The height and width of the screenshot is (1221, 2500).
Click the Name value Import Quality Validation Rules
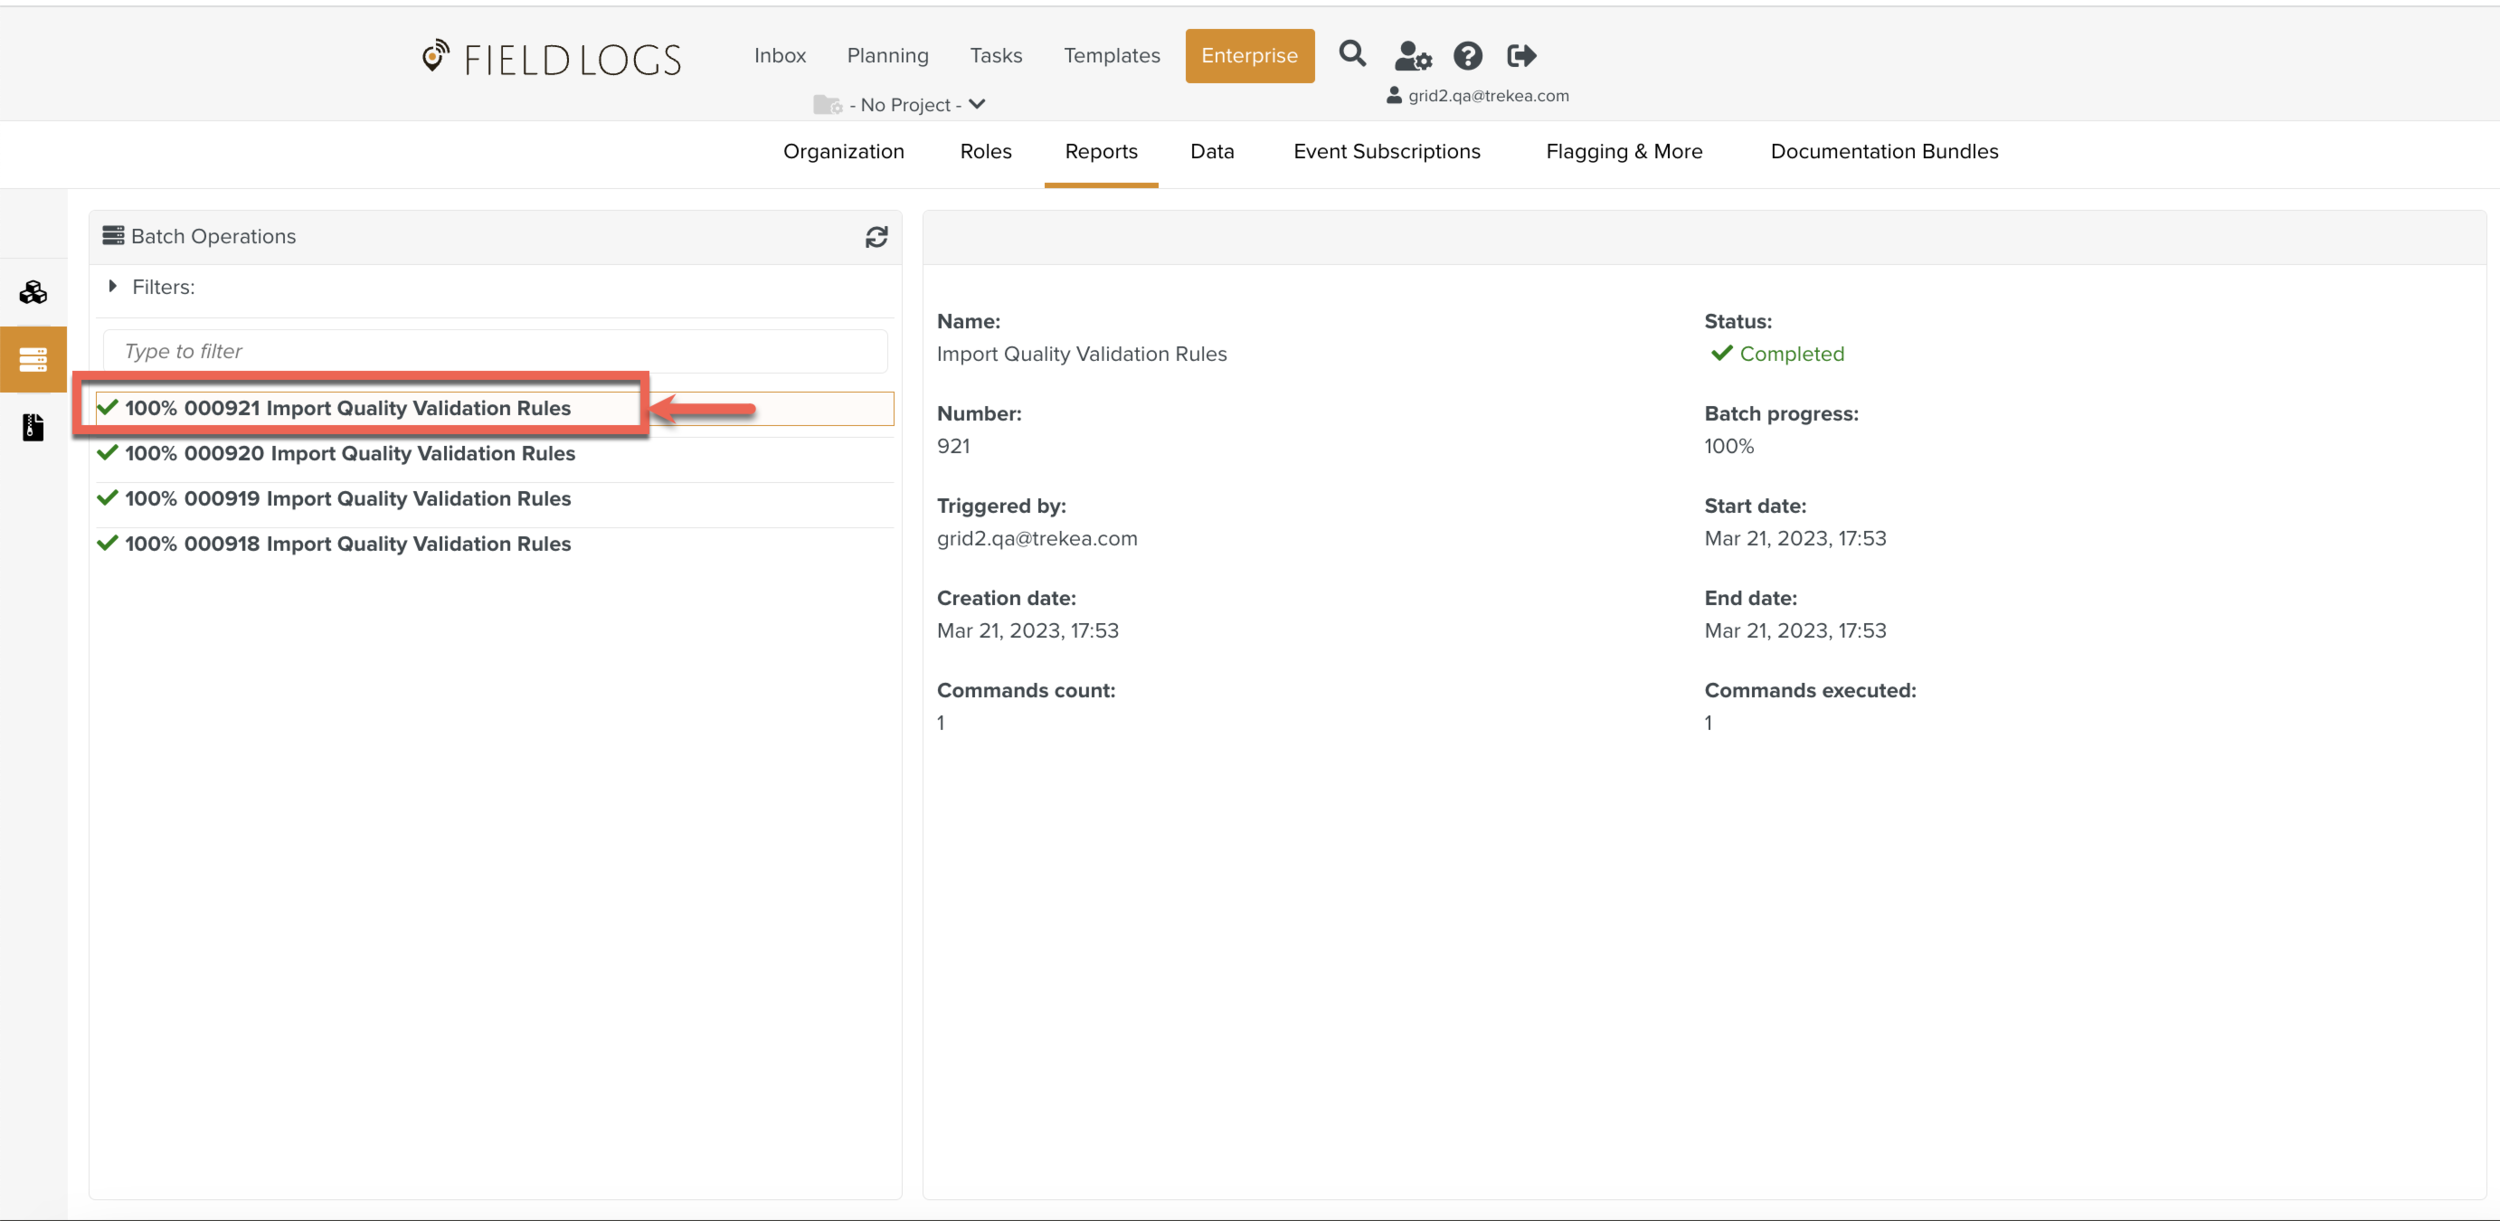tap(1081, 354)
